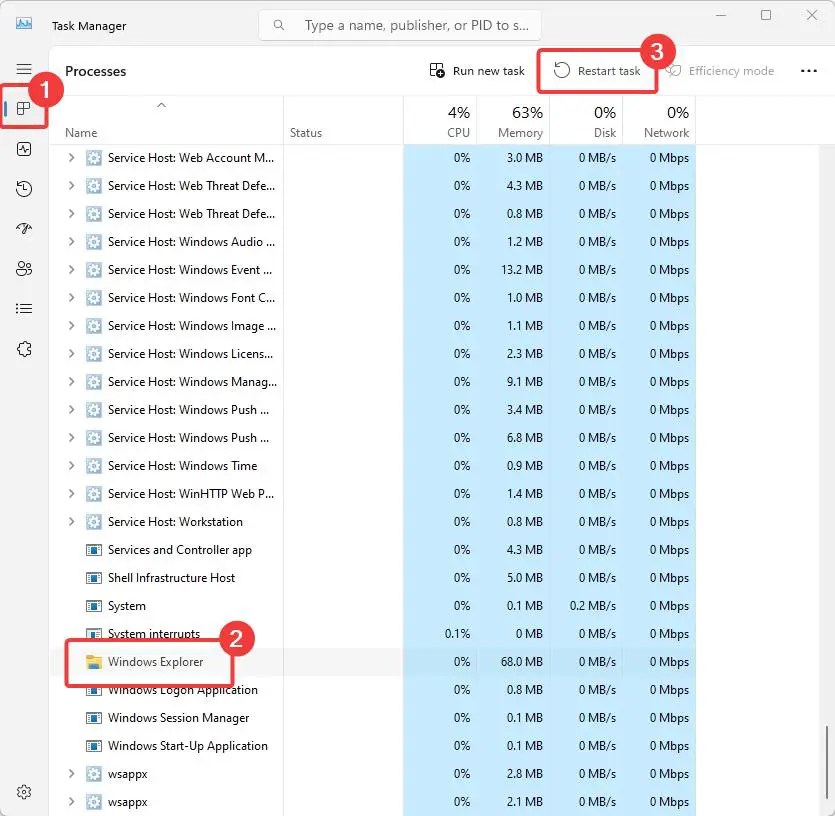The height and width of the screenshot is (816, 835).
Task: Go to the Startup apps page
Action: point(24,229)
